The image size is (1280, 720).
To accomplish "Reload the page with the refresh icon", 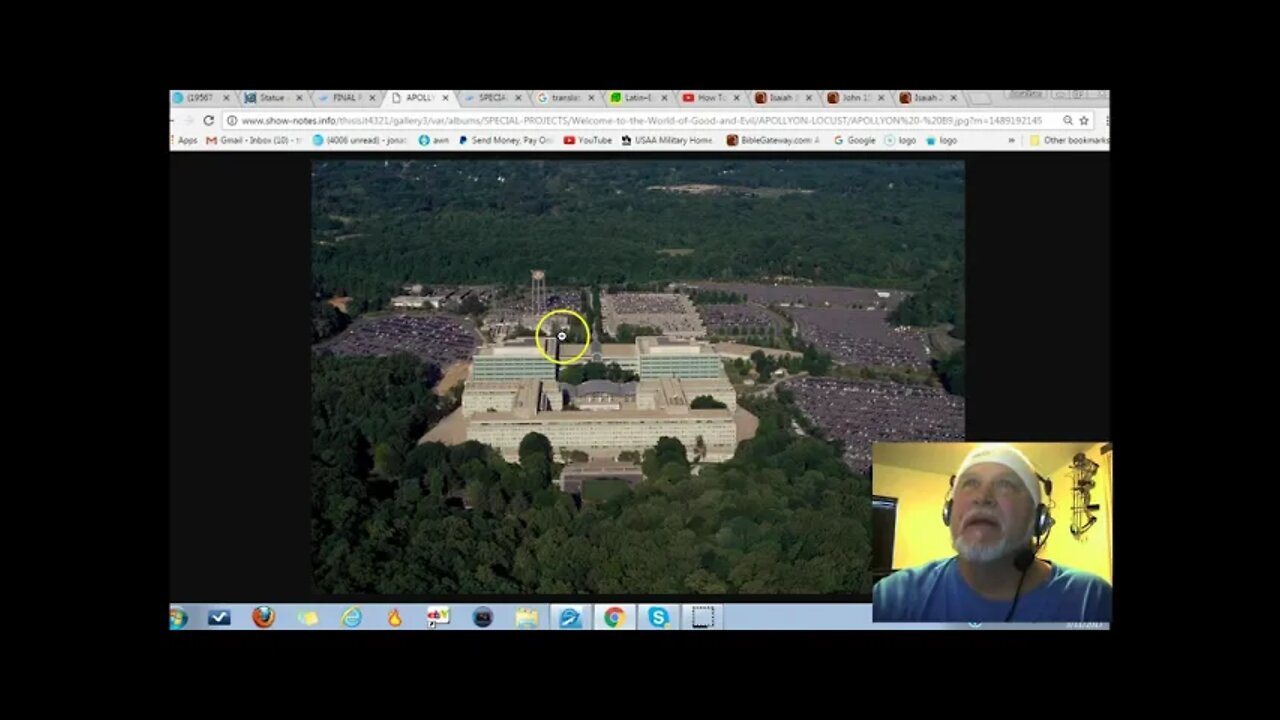I will 208,120.
